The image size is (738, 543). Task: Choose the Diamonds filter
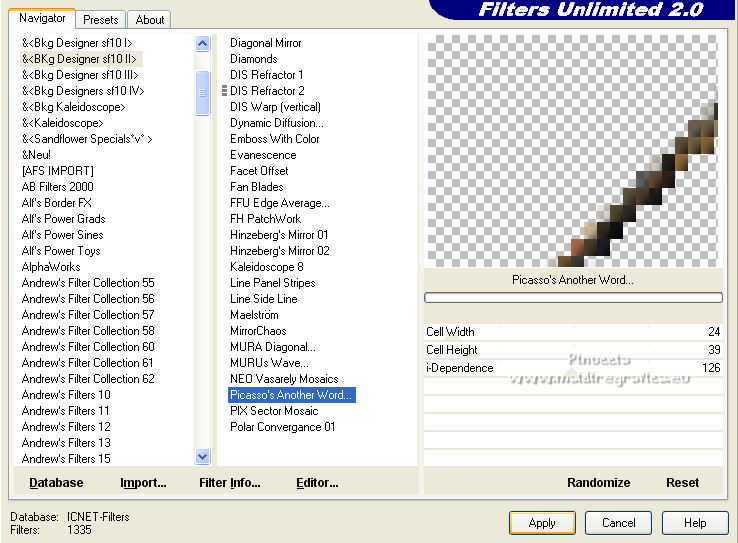point(254,59)
